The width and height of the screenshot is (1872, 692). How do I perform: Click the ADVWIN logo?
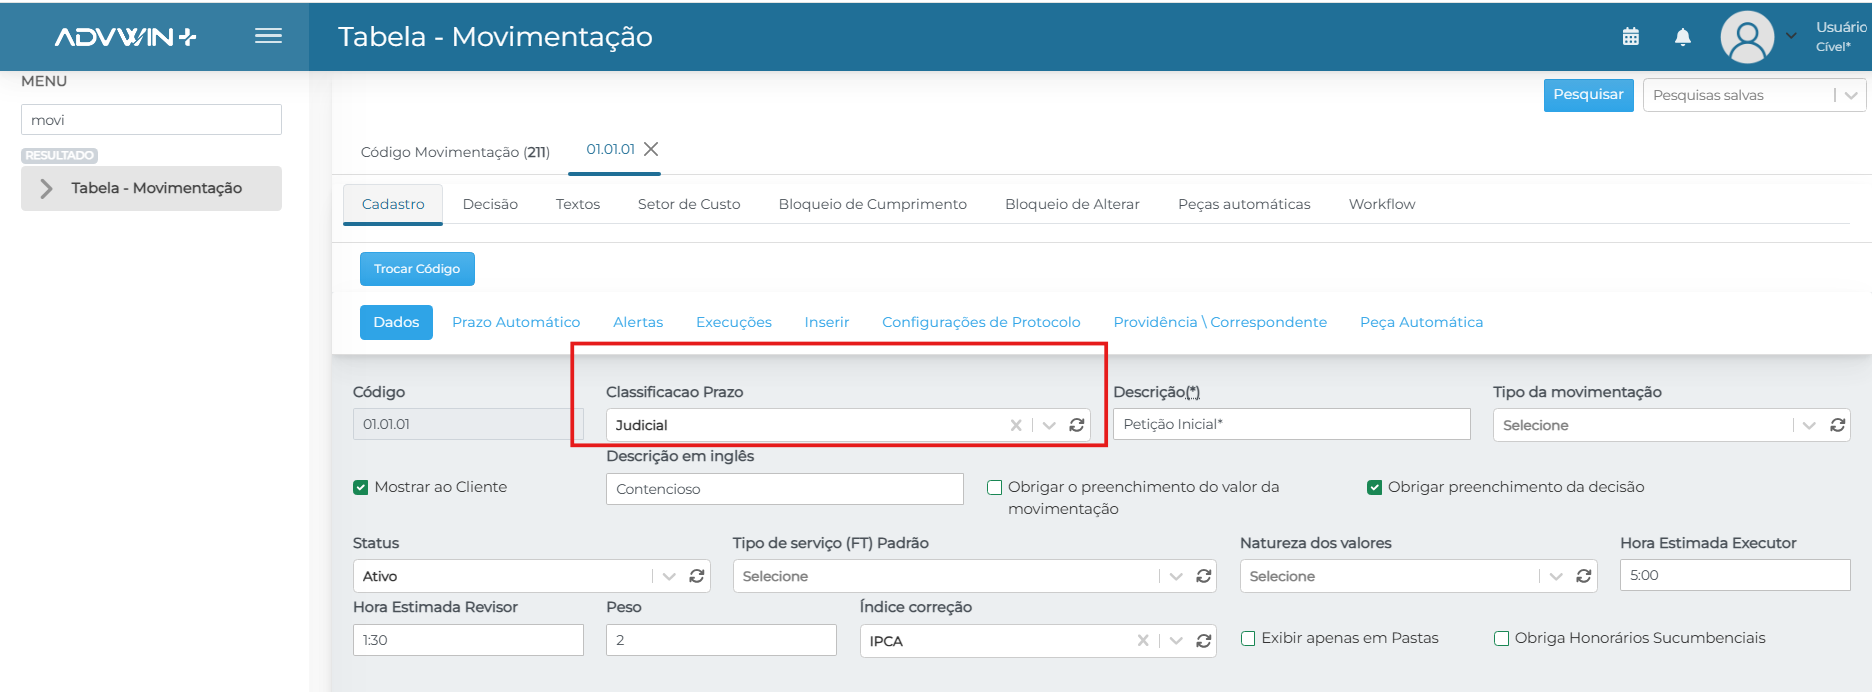point(125,37)
